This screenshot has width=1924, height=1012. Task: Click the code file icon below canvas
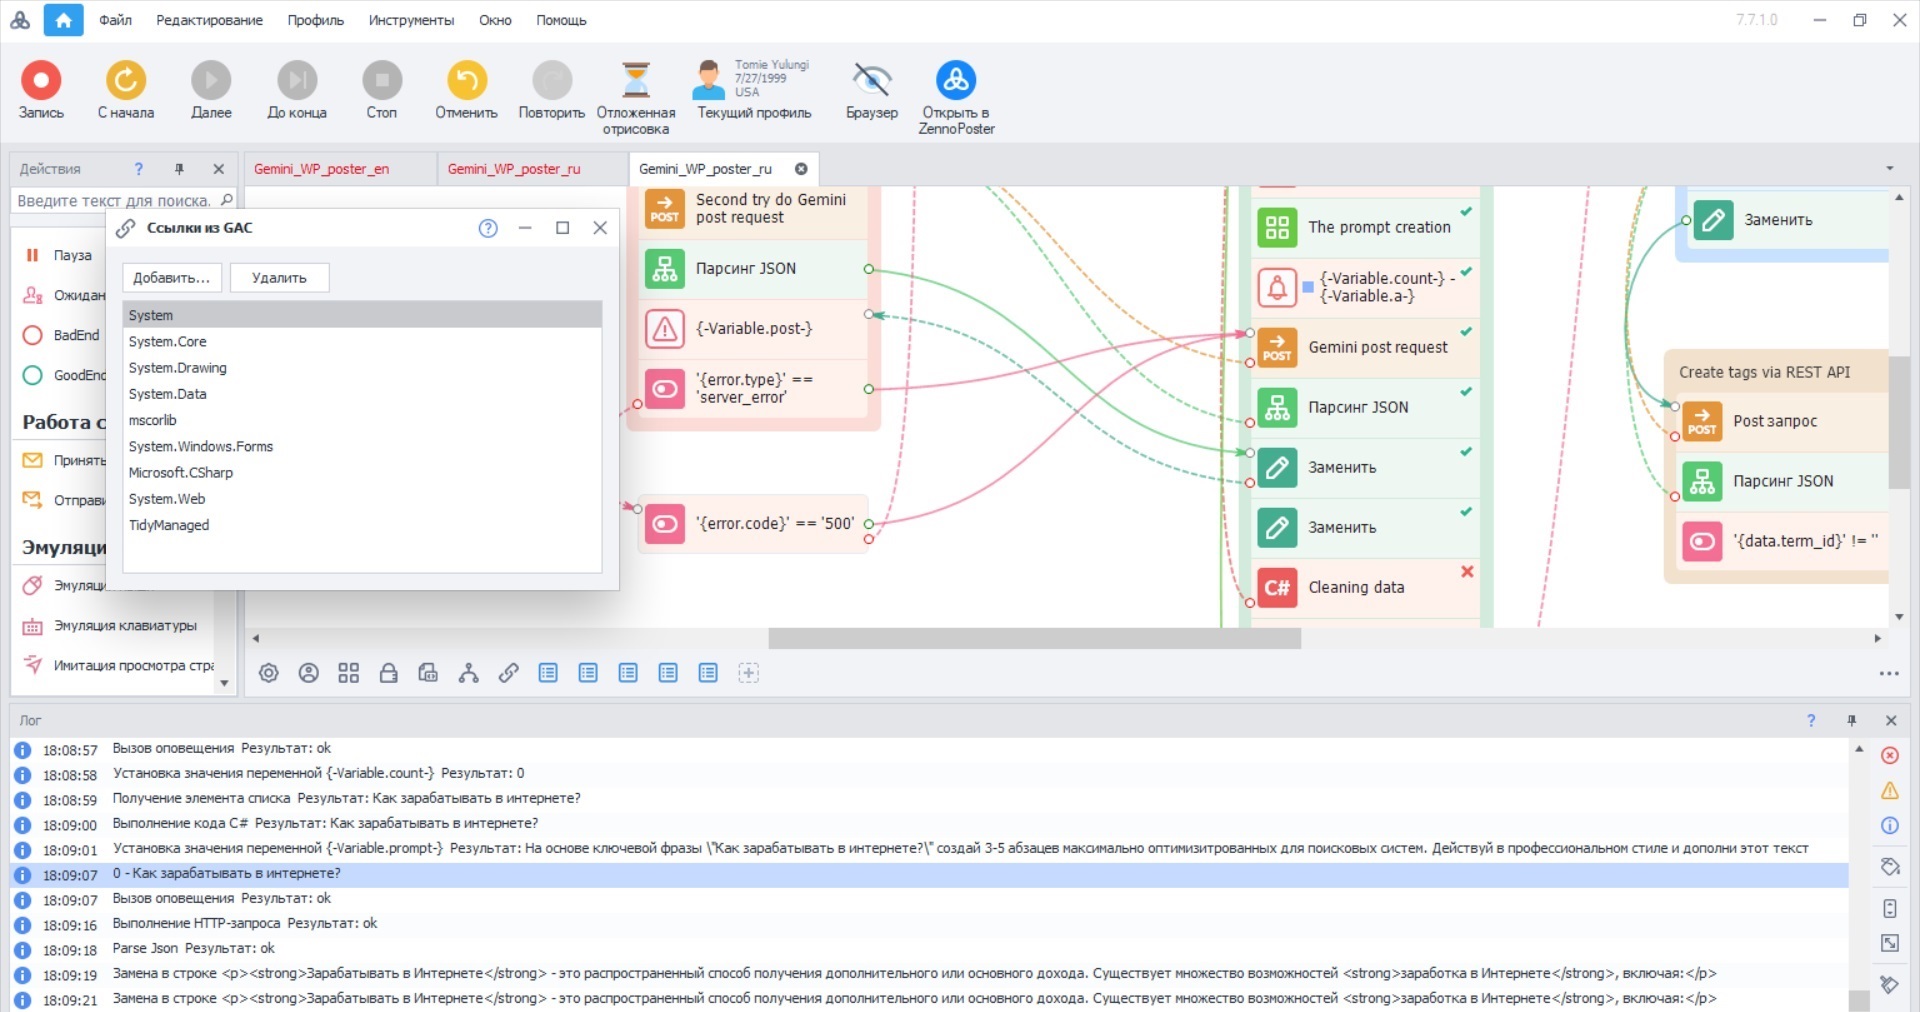pos(428,674)
